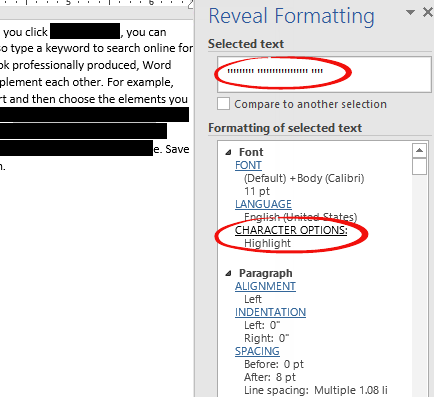Open the FONT formatting link
This screenshot has height=397, width=434.
[248, 165]
